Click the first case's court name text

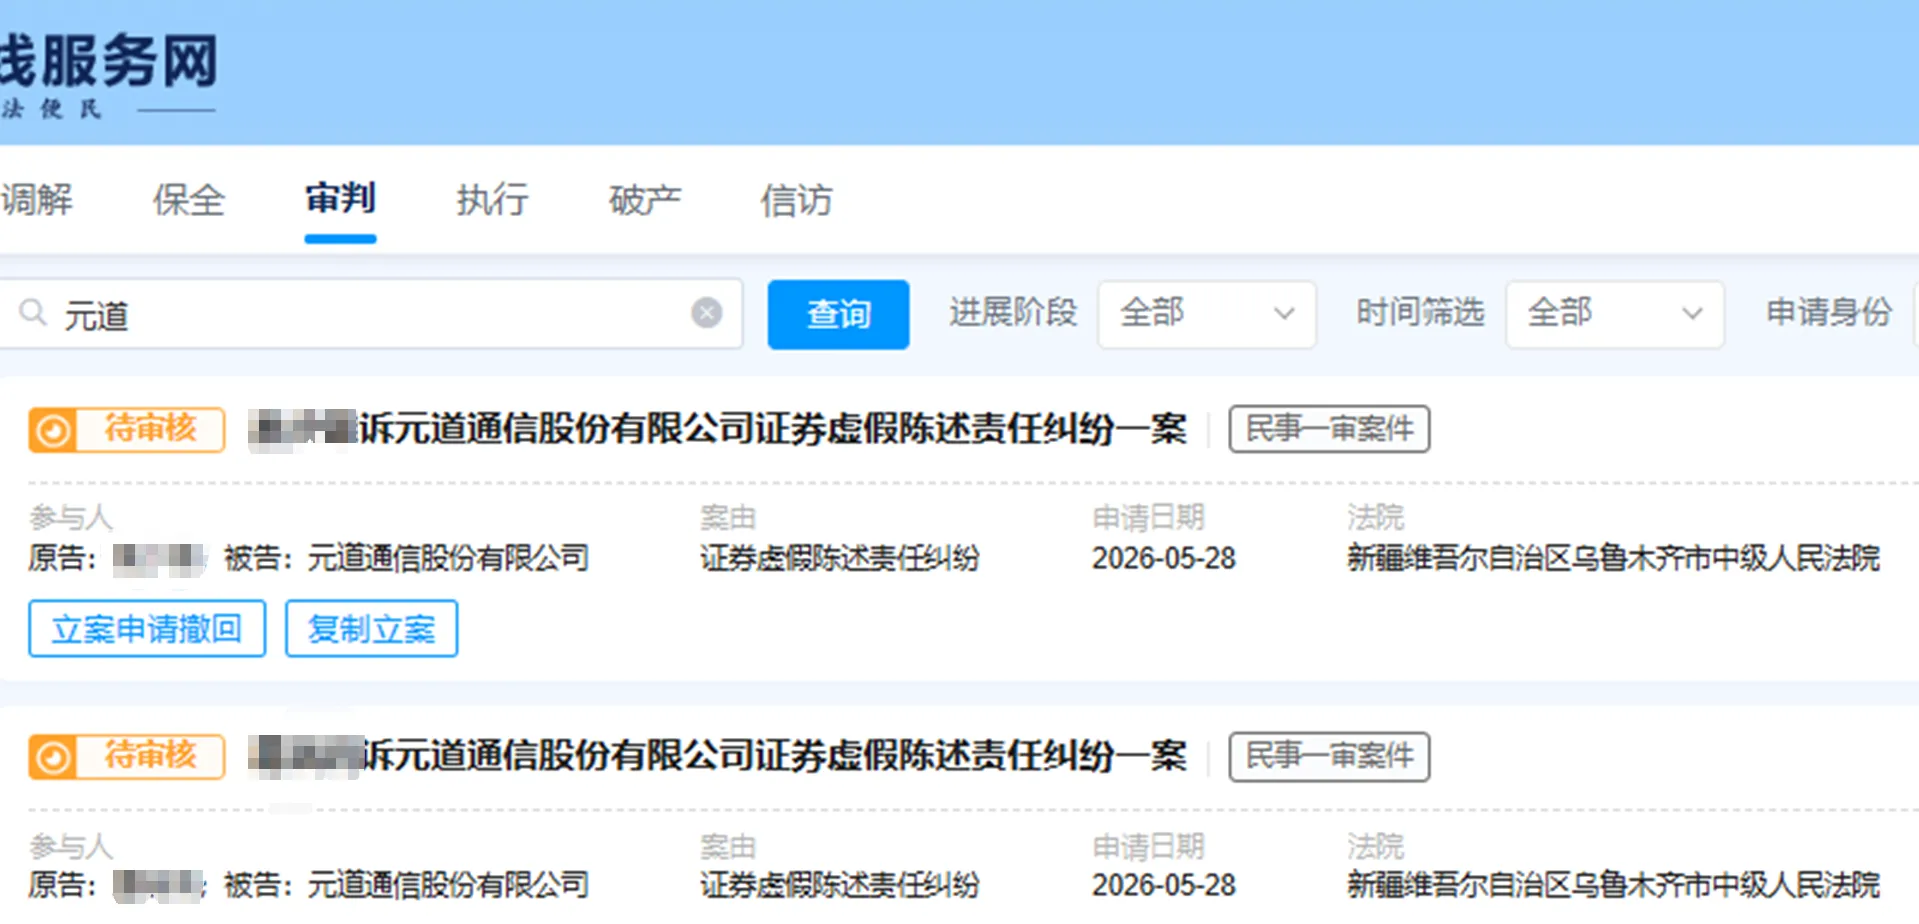pyautogui.click(x=1613, y=558)
